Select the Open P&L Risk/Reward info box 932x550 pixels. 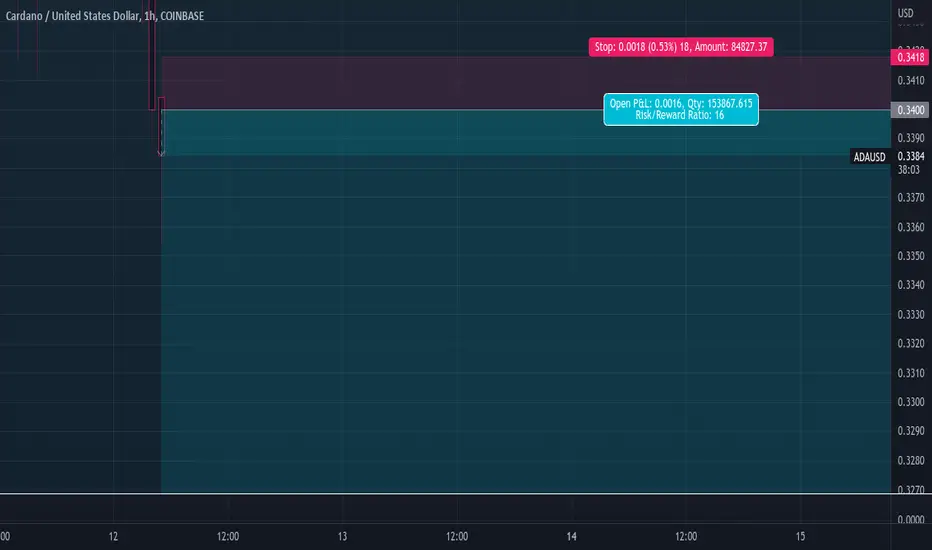click(681, 109)
